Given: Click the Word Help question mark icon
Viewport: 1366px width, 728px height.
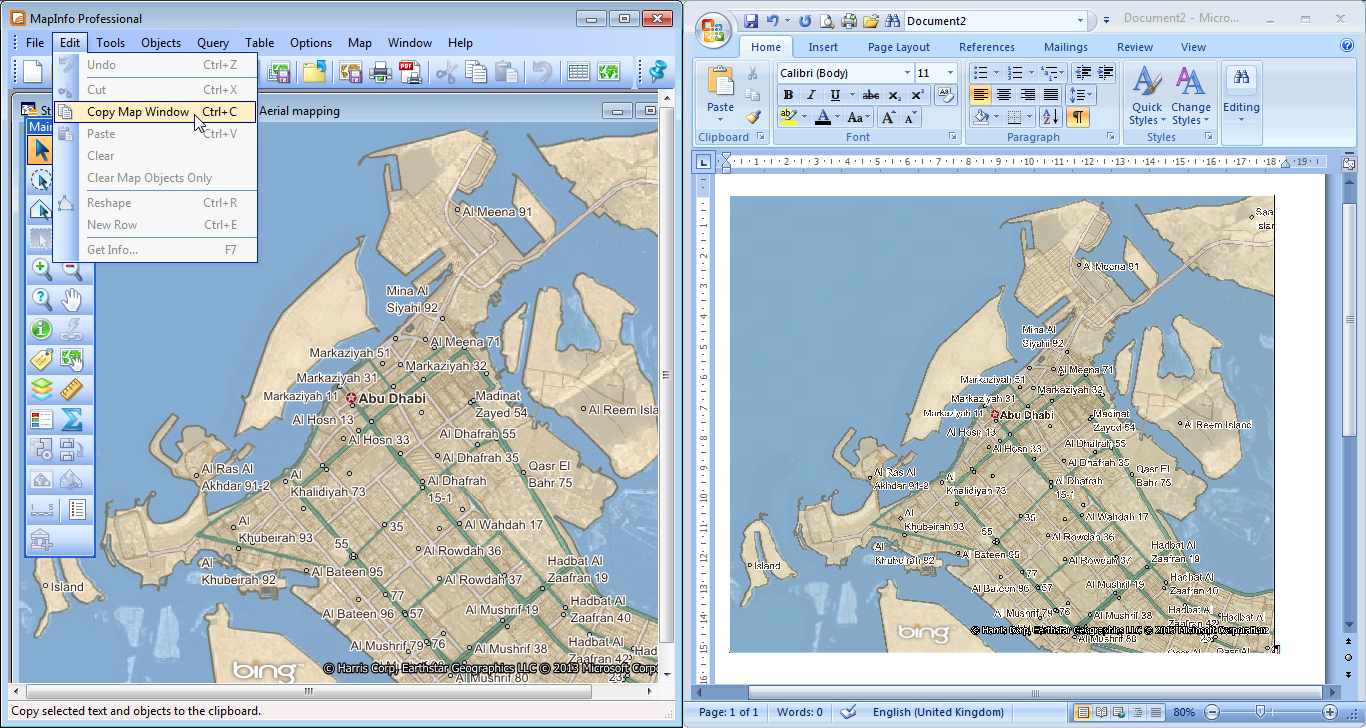Looking at the screenshot, I should [x=1347, y=46].
